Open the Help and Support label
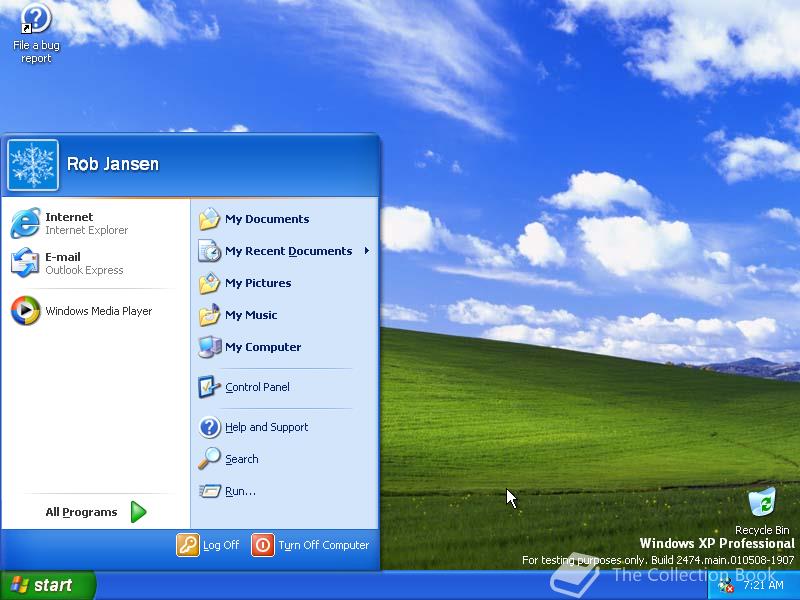800x600 pixels. pyautogui.click(x=266, y=427)
